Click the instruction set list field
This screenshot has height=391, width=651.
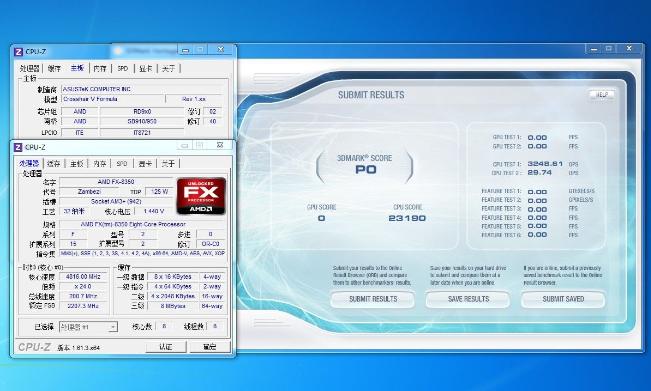[x=143, y=253]
